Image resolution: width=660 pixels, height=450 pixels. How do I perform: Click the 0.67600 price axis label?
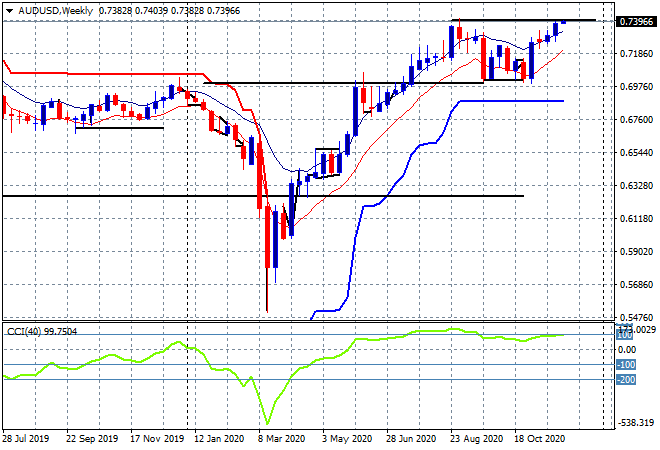click(636, 120)
